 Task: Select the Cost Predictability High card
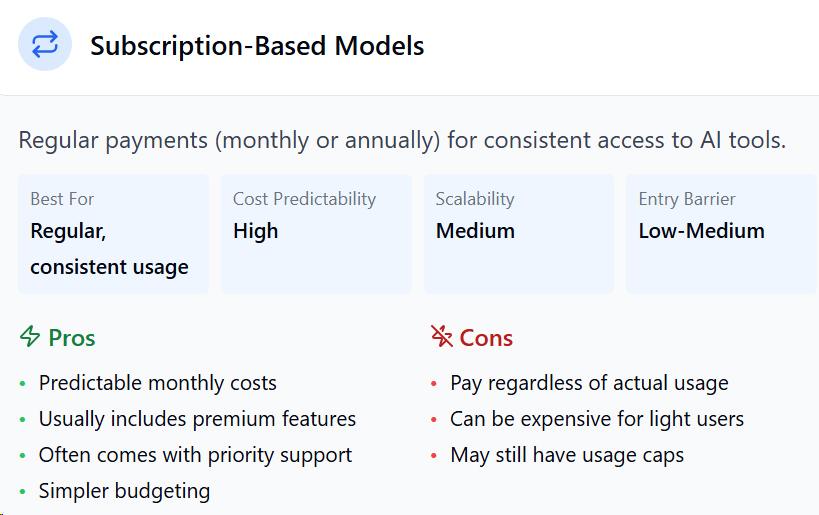[317, 234]
